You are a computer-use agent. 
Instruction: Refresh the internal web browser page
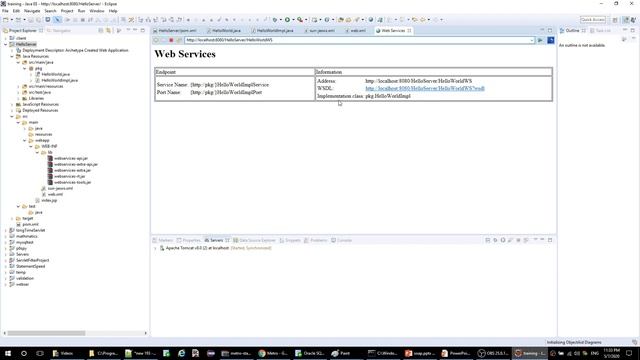pyautogui.click(x=179, y=40)
